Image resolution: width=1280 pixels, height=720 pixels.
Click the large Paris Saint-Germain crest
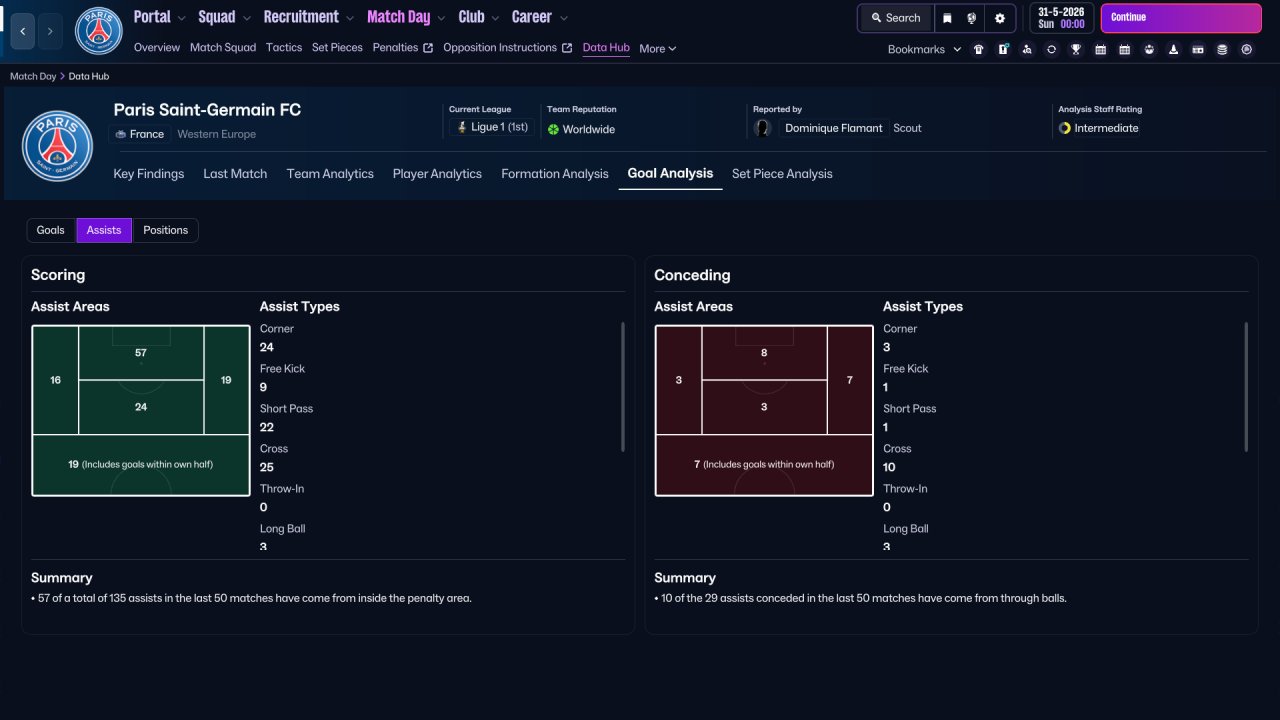click(57, 146)
